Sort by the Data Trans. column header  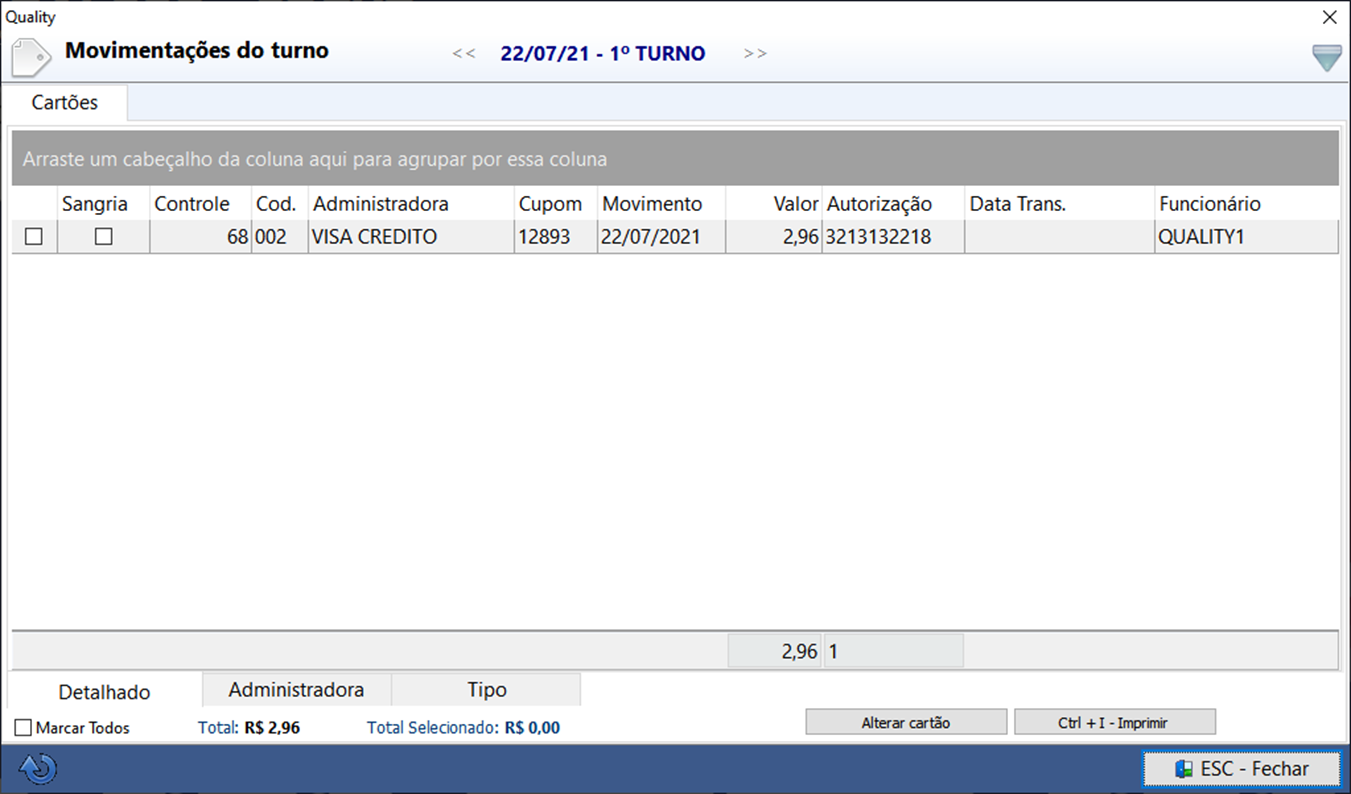click(1059, 204)
